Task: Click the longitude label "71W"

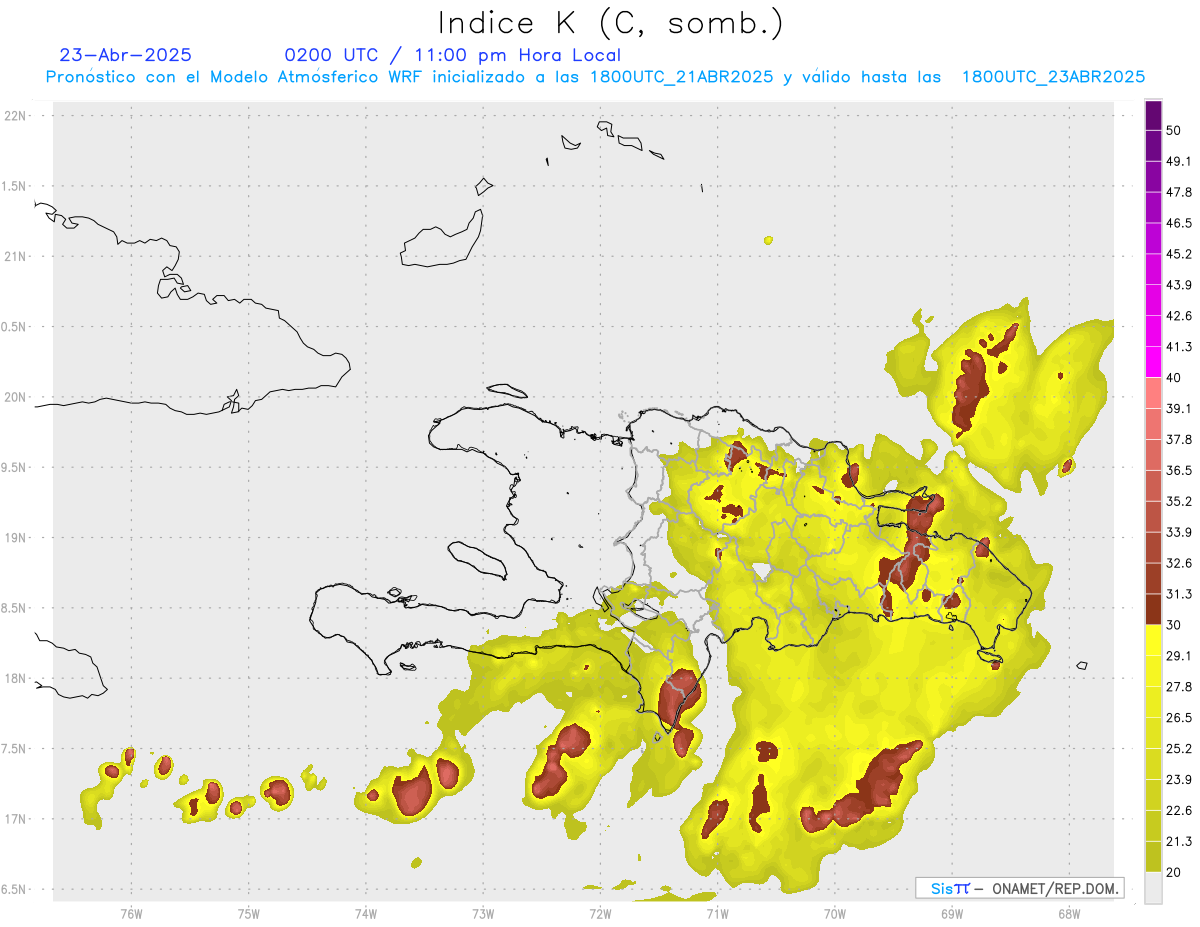Action: 717,913
